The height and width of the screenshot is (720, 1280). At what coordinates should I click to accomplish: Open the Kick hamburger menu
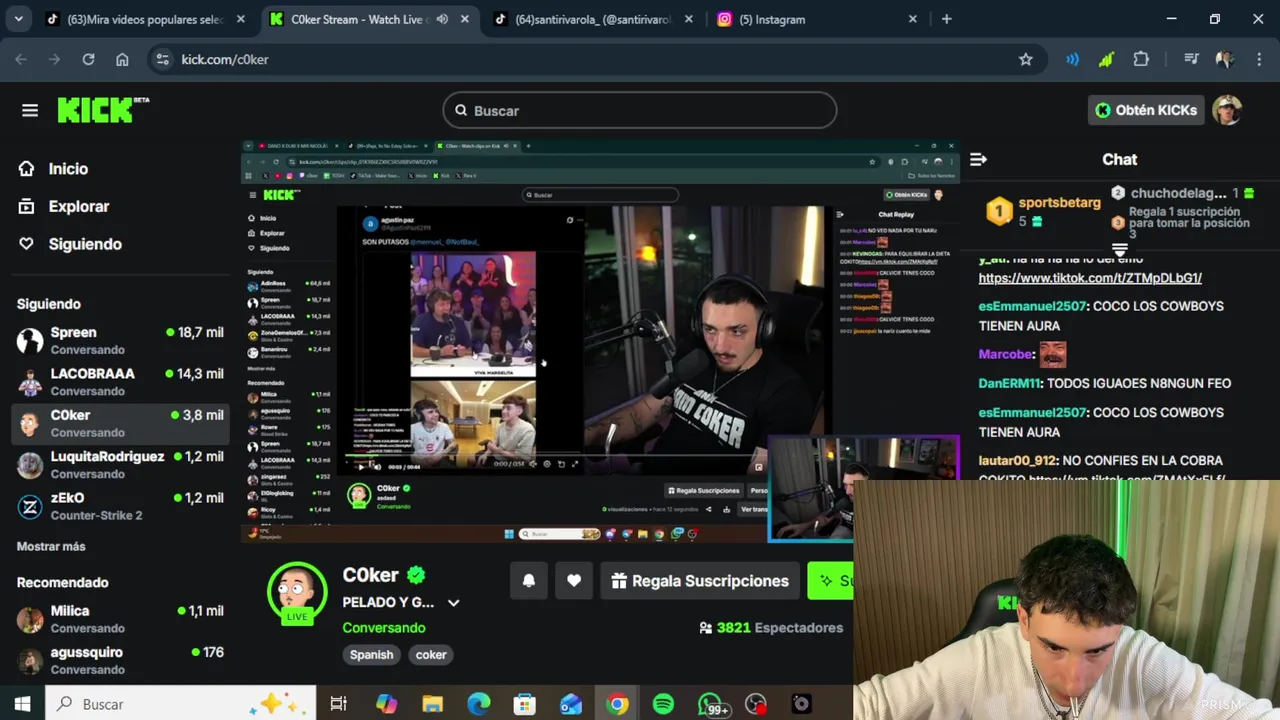[30, 110]
